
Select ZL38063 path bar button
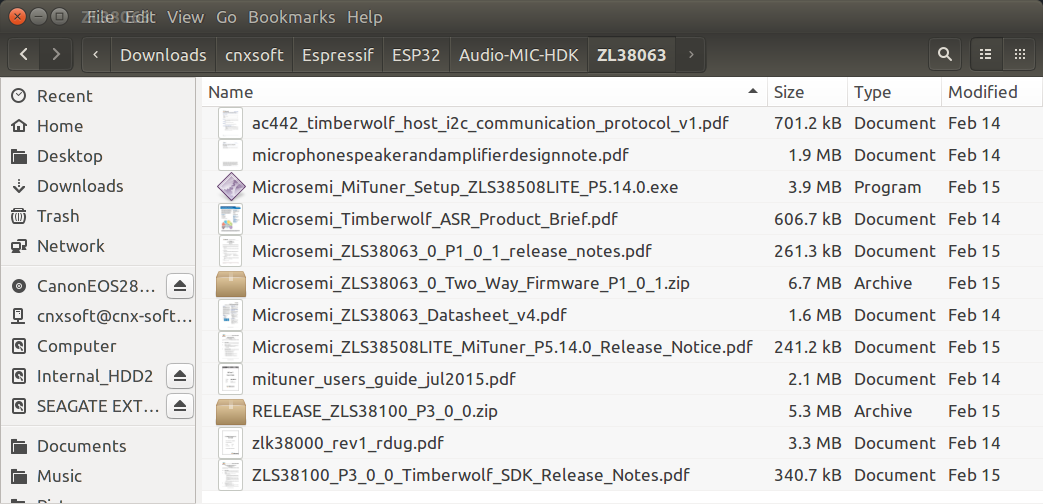(x=632, y=55)
